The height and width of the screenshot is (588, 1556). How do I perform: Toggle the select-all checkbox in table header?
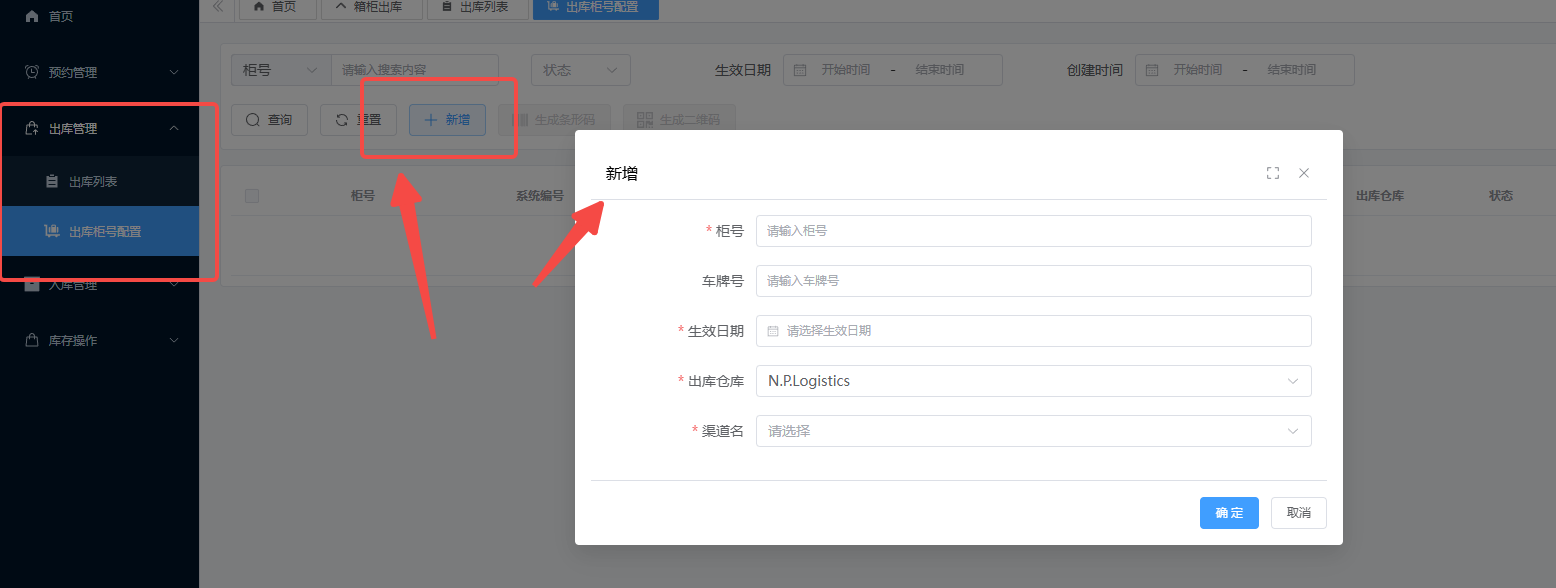[x=252, y=196]
